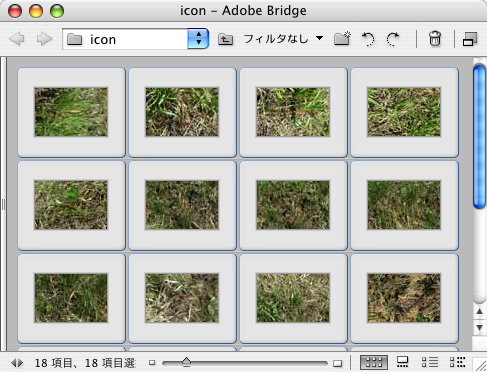Click the thumbnail size slider handle

(186, 362)
